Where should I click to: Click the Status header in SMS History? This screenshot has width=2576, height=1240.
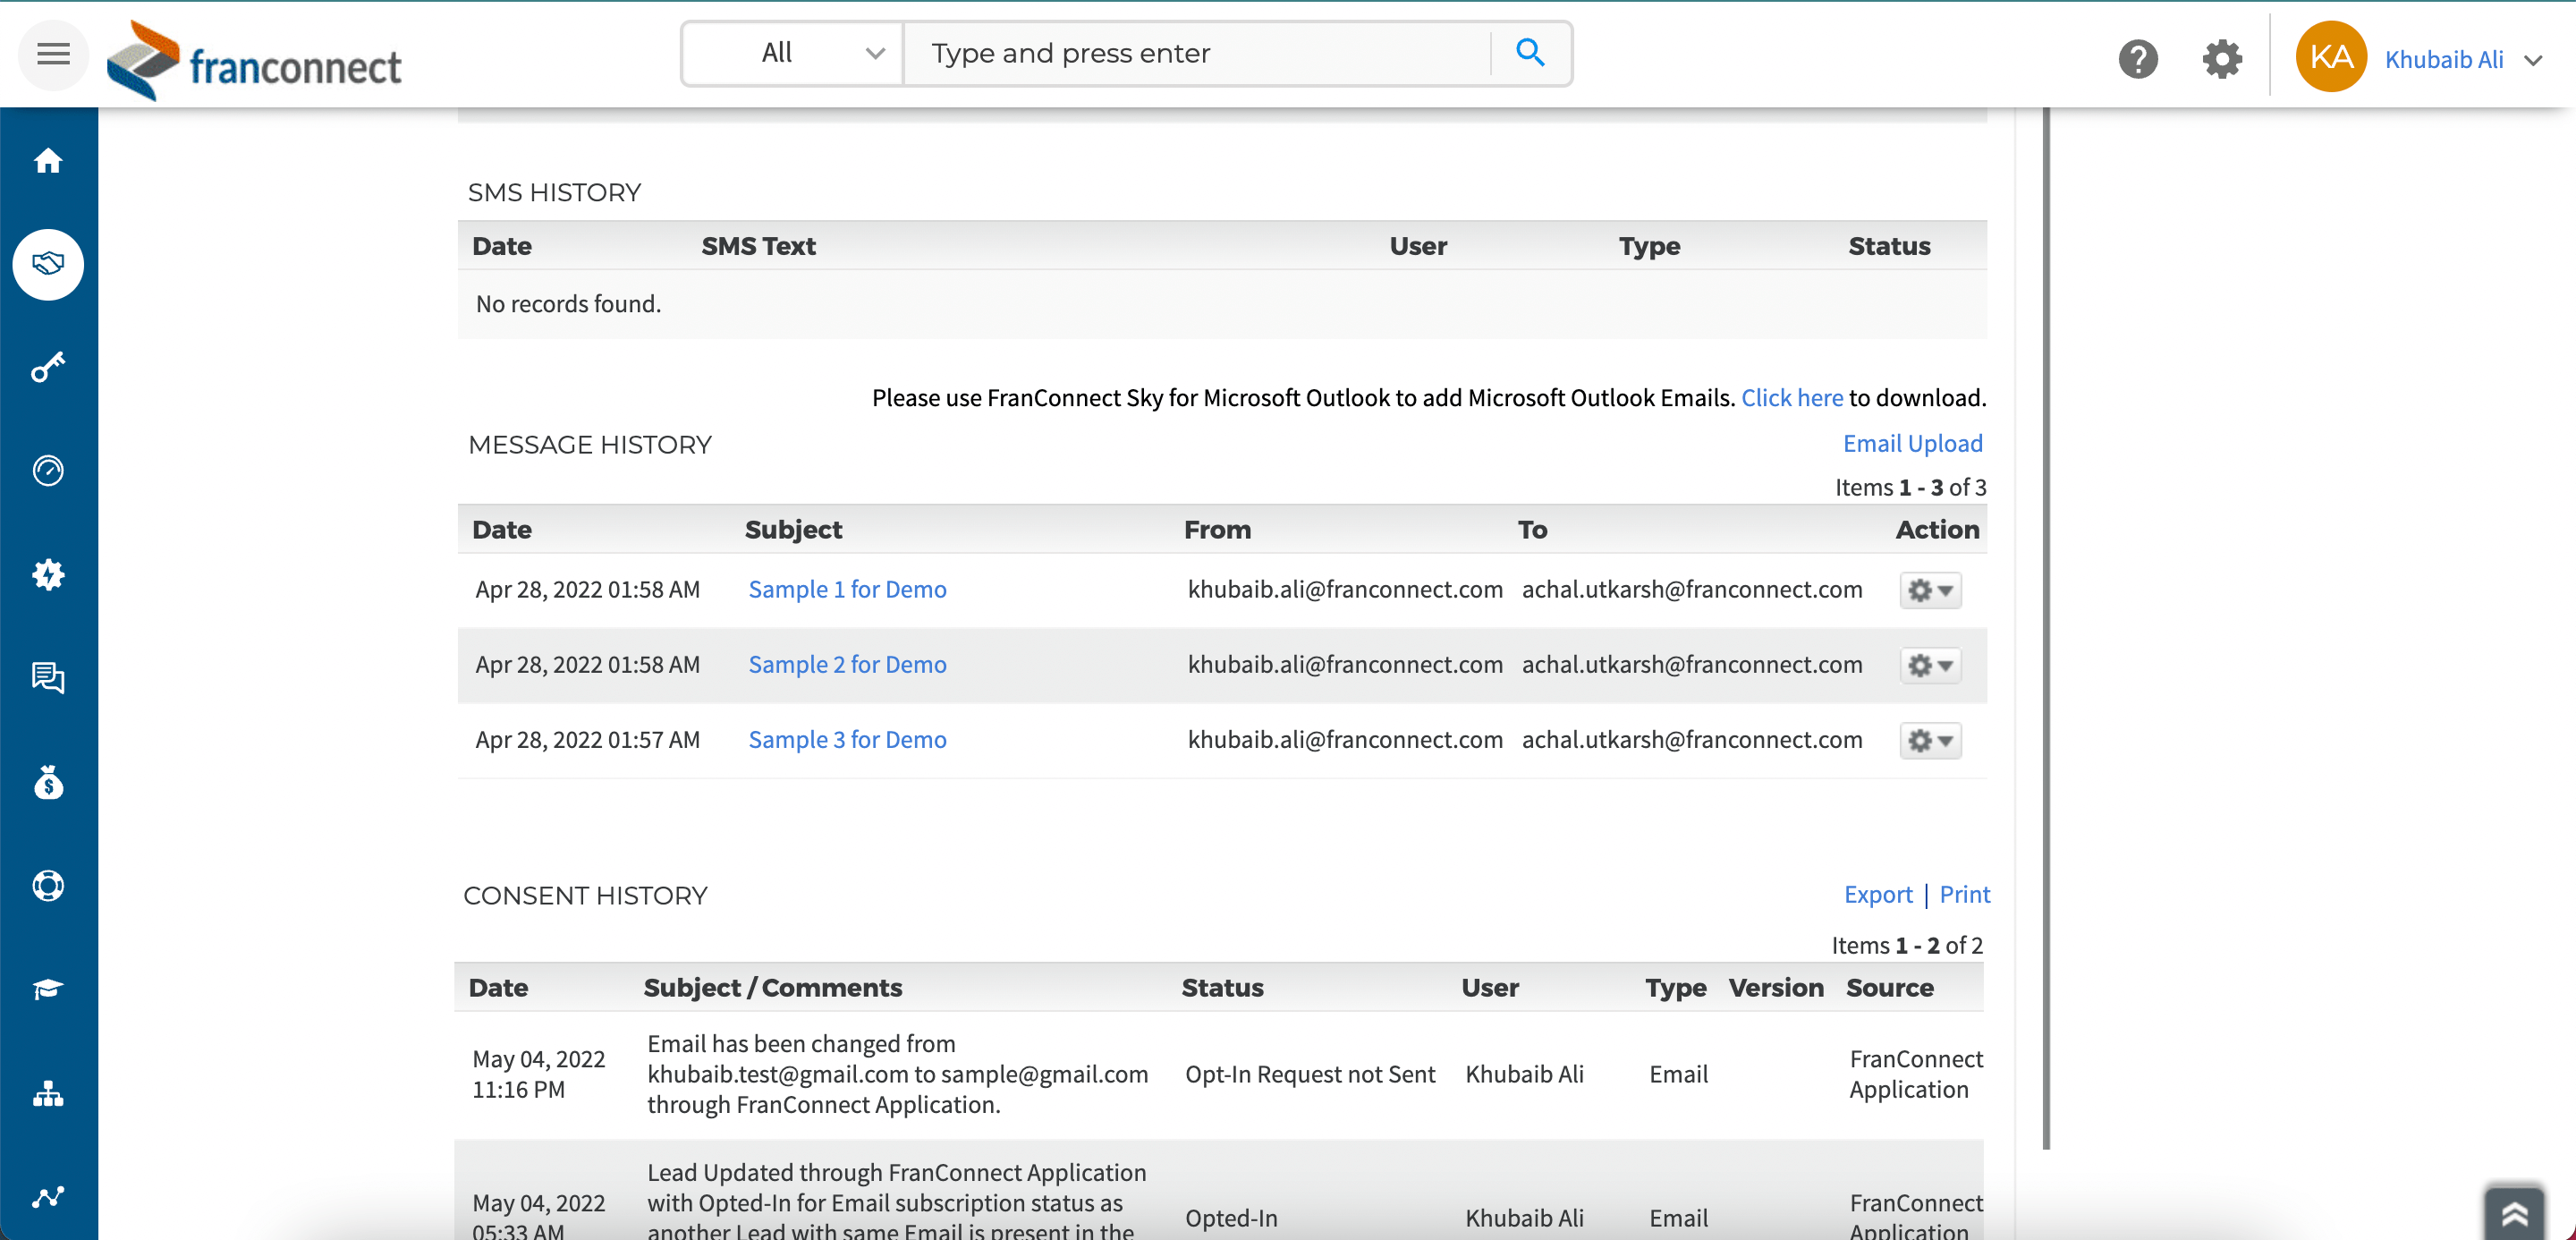pyautogui.click(x=1889, y=246)
